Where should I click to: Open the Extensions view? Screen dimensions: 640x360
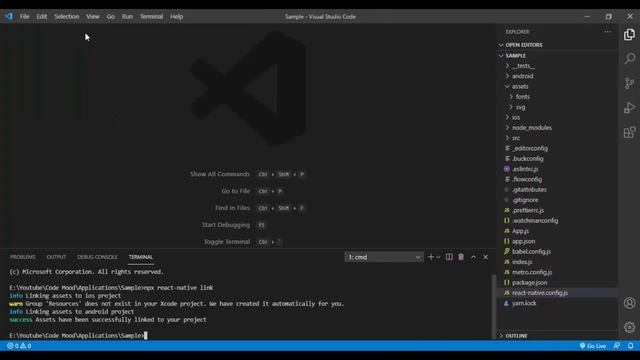(x=629, y=132)
